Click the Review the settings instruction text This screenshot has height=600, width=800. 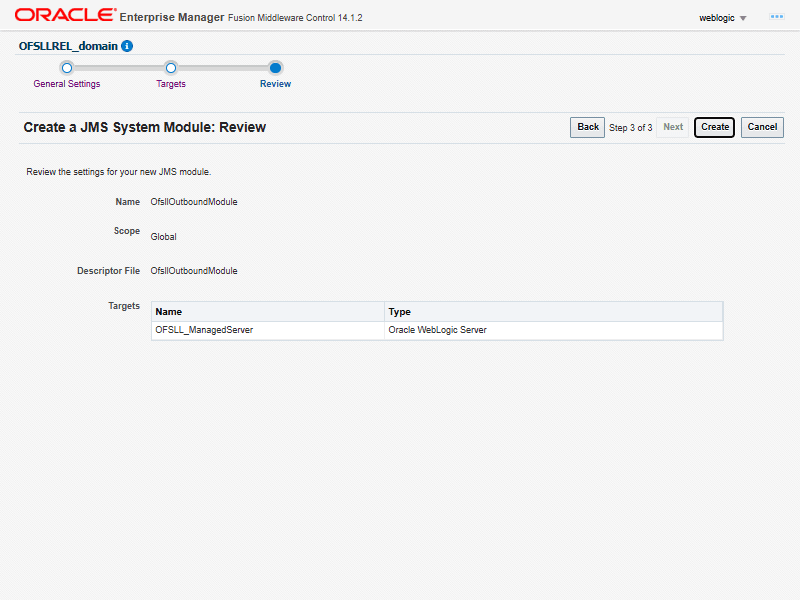(118, 172)
